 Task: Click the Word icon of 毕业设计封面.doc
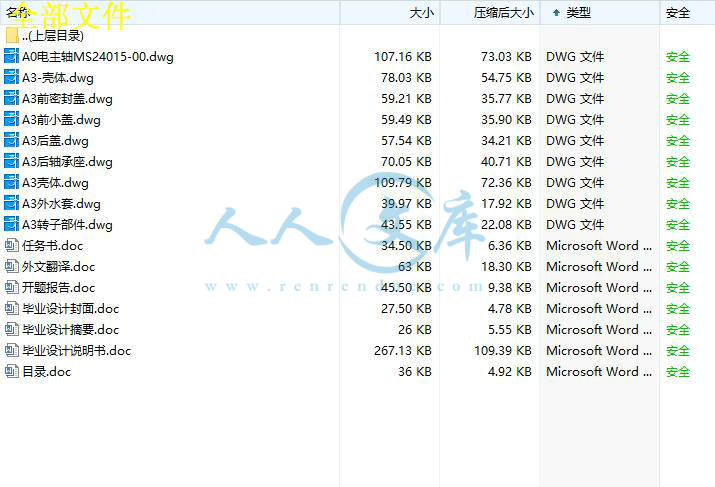pos(11,308)
